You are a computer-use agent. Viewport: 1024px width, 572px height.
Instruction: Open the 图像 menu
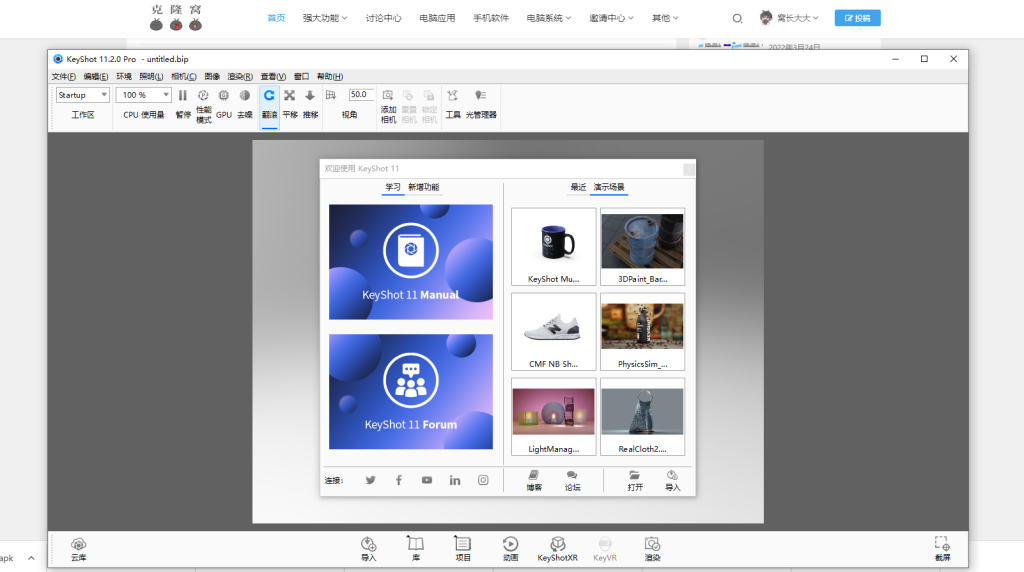[x=212, y=76]
